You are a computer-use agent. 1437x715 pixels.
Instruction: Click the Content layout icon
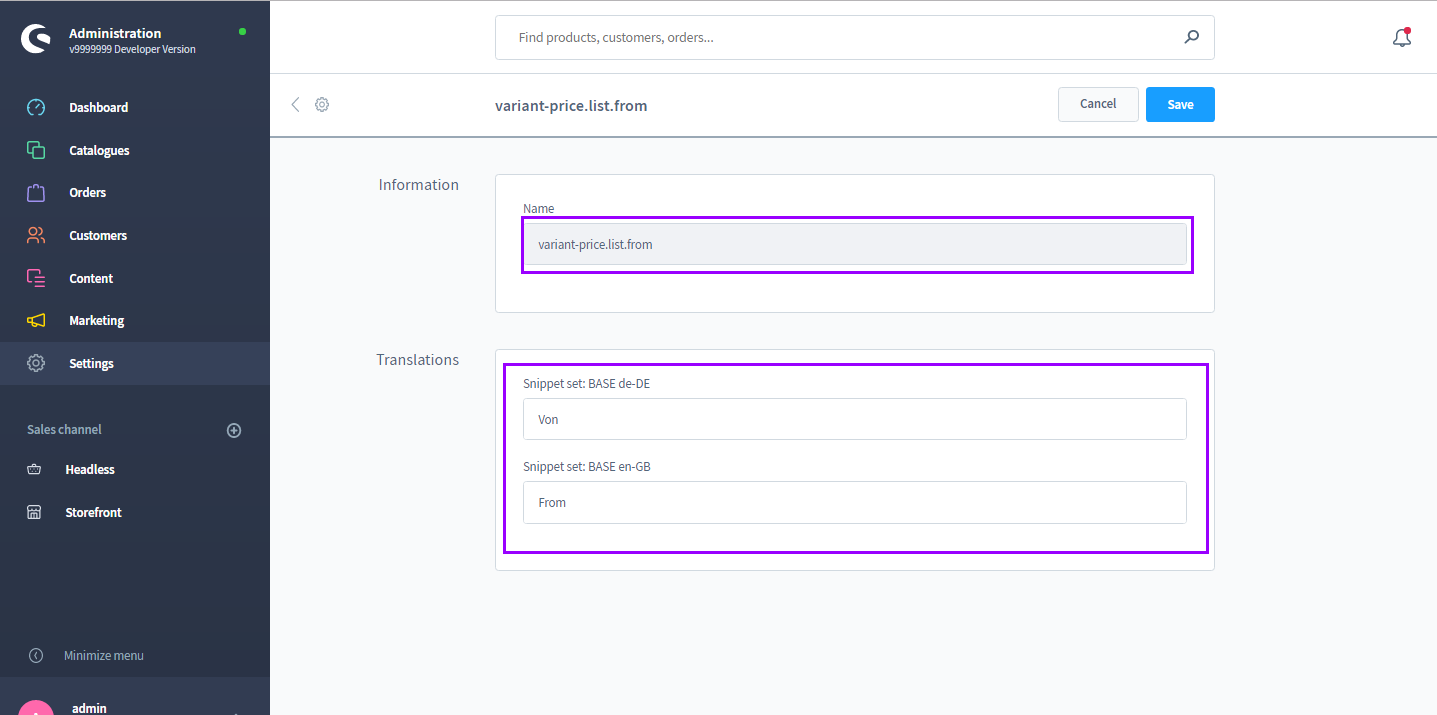(x=36, y=278)
